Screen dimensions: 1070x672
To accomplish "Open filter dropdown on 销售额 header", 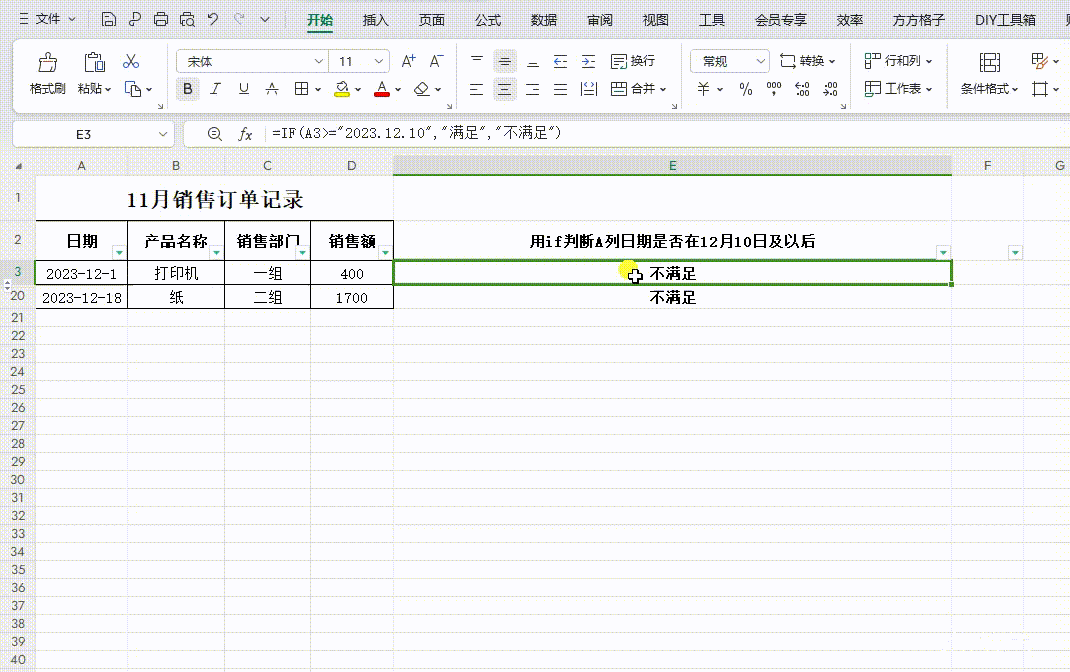I will point(385,252).
